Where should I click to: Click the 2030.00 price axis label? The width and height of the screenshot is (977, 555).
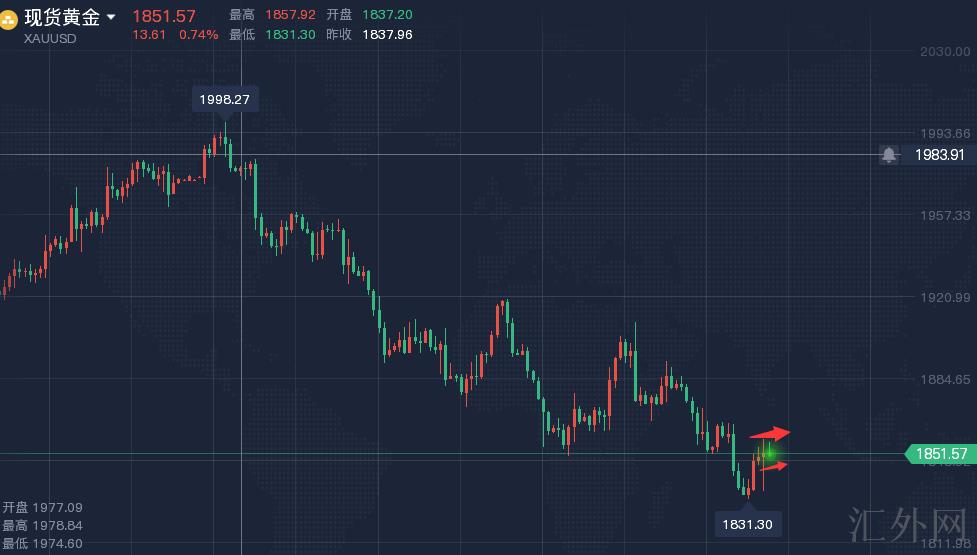(944, 51)
